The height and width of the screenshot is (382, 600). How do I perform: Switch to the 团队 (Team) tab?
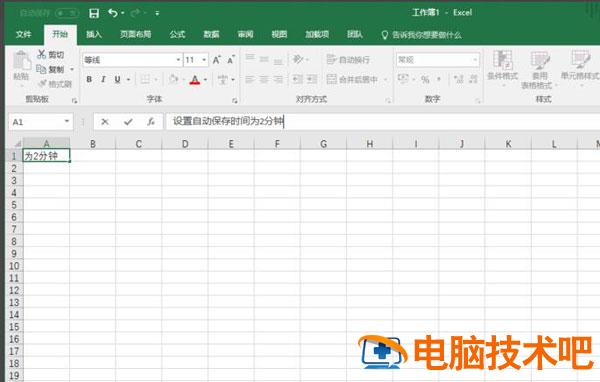pos(354,34)
